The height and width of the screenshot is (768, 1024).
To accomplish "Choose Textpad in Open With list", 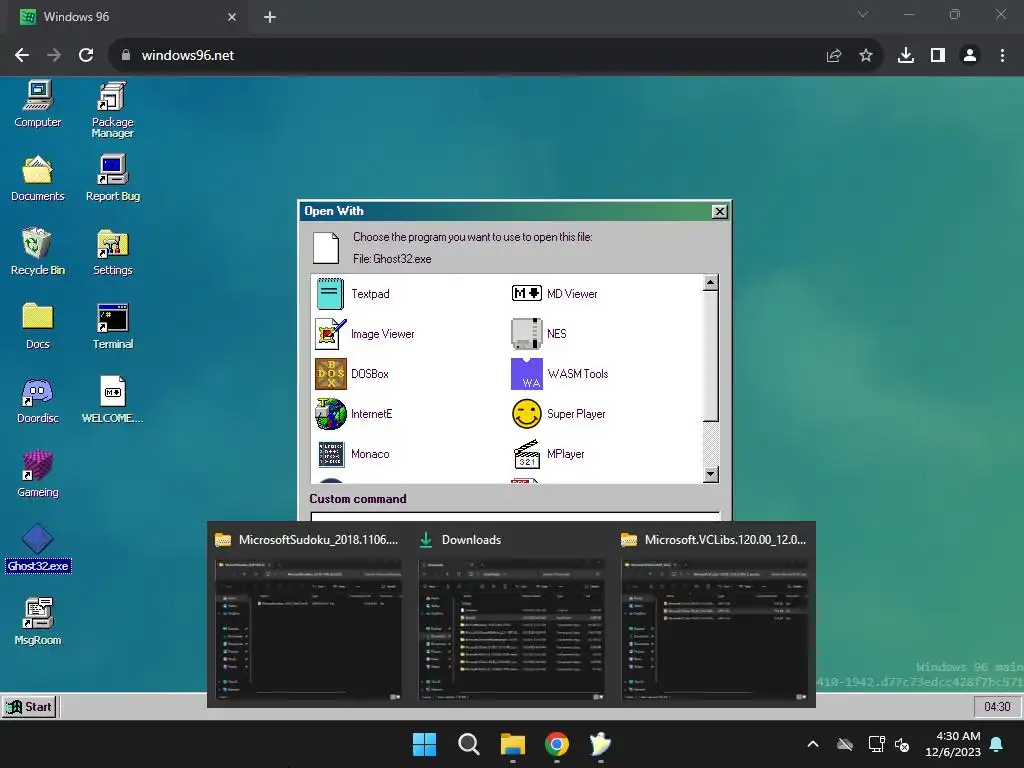I will pyautogui.click(x=354, y=294).
